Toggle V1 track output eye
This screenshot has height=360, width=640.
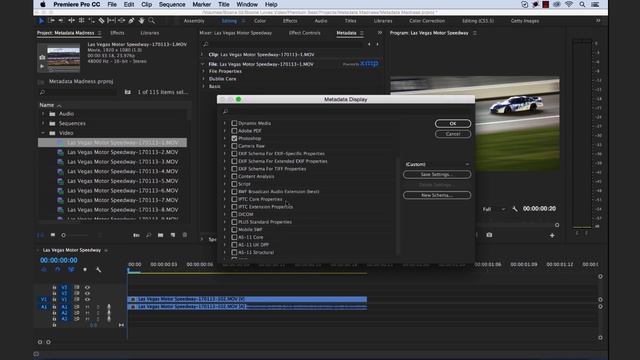87,300
